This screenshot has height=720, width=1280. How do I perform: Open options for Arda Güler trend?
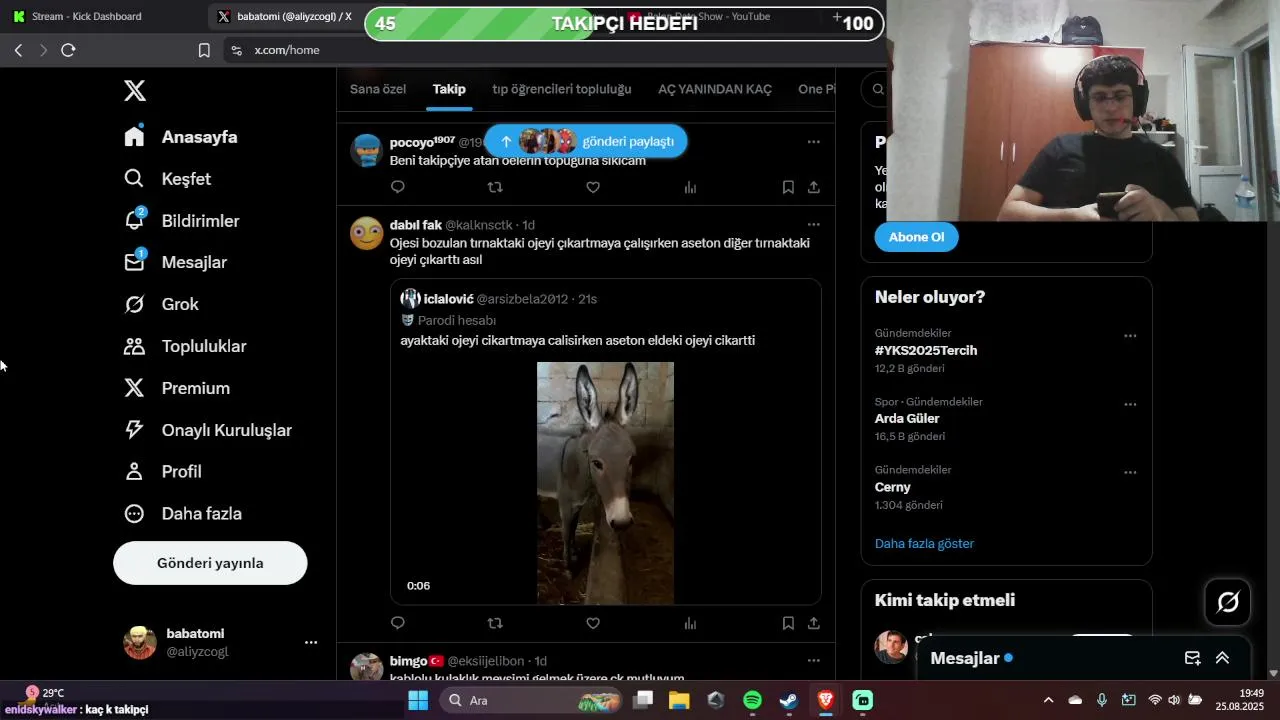(x=1130, y=404)
